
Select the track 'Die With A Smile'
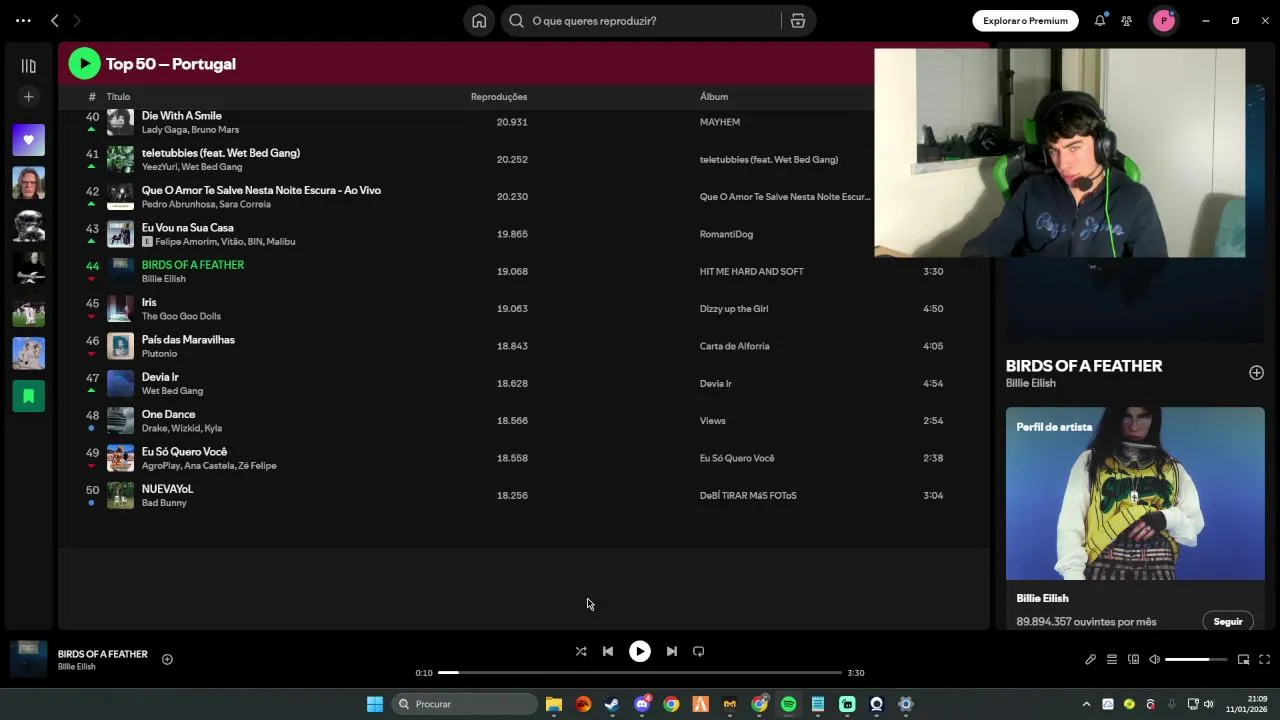click(x=181, y=116)
